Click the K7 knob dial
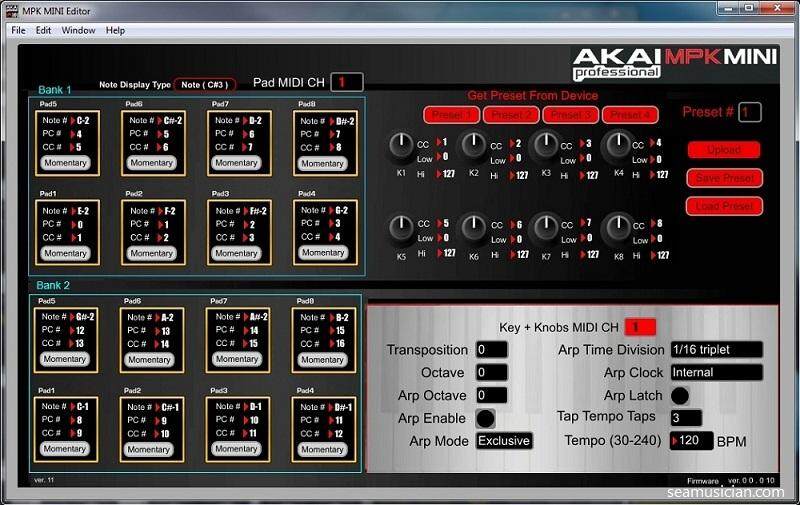 (546, 228)
